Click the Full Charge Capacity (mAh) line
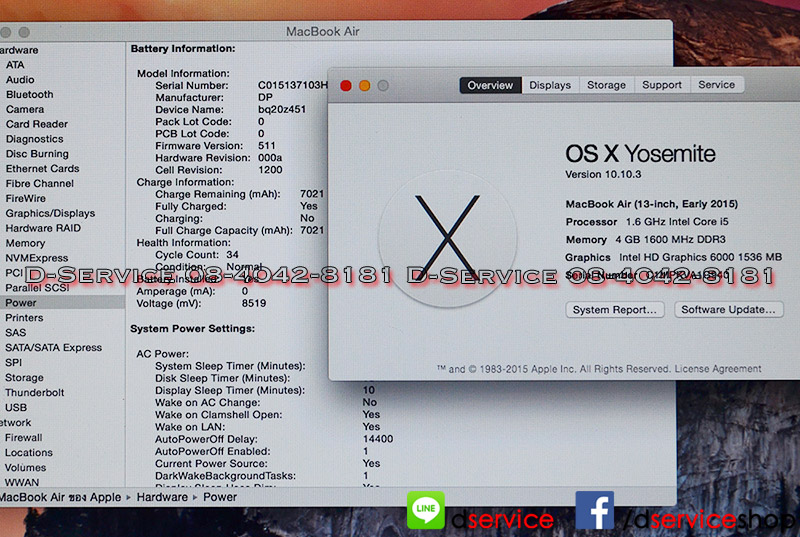This screenshot has width=800, height=537. (x=239, y=230)
